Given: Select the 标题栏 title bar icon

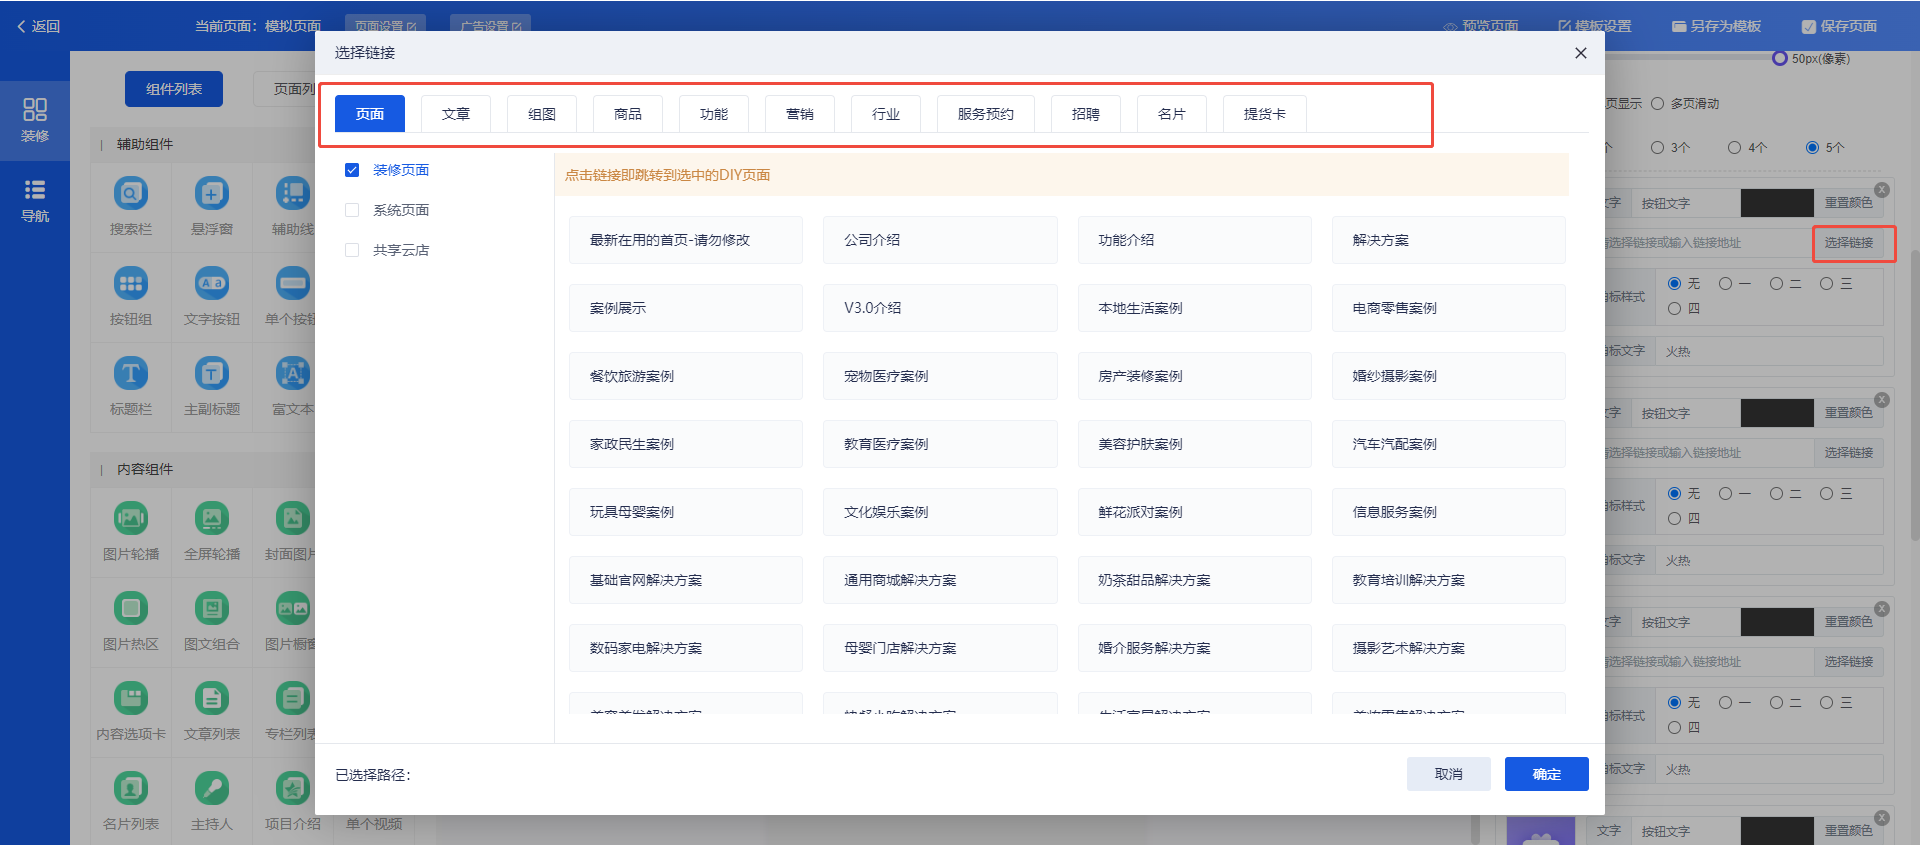Looking at the screenshot, I should tap(131, 374).
